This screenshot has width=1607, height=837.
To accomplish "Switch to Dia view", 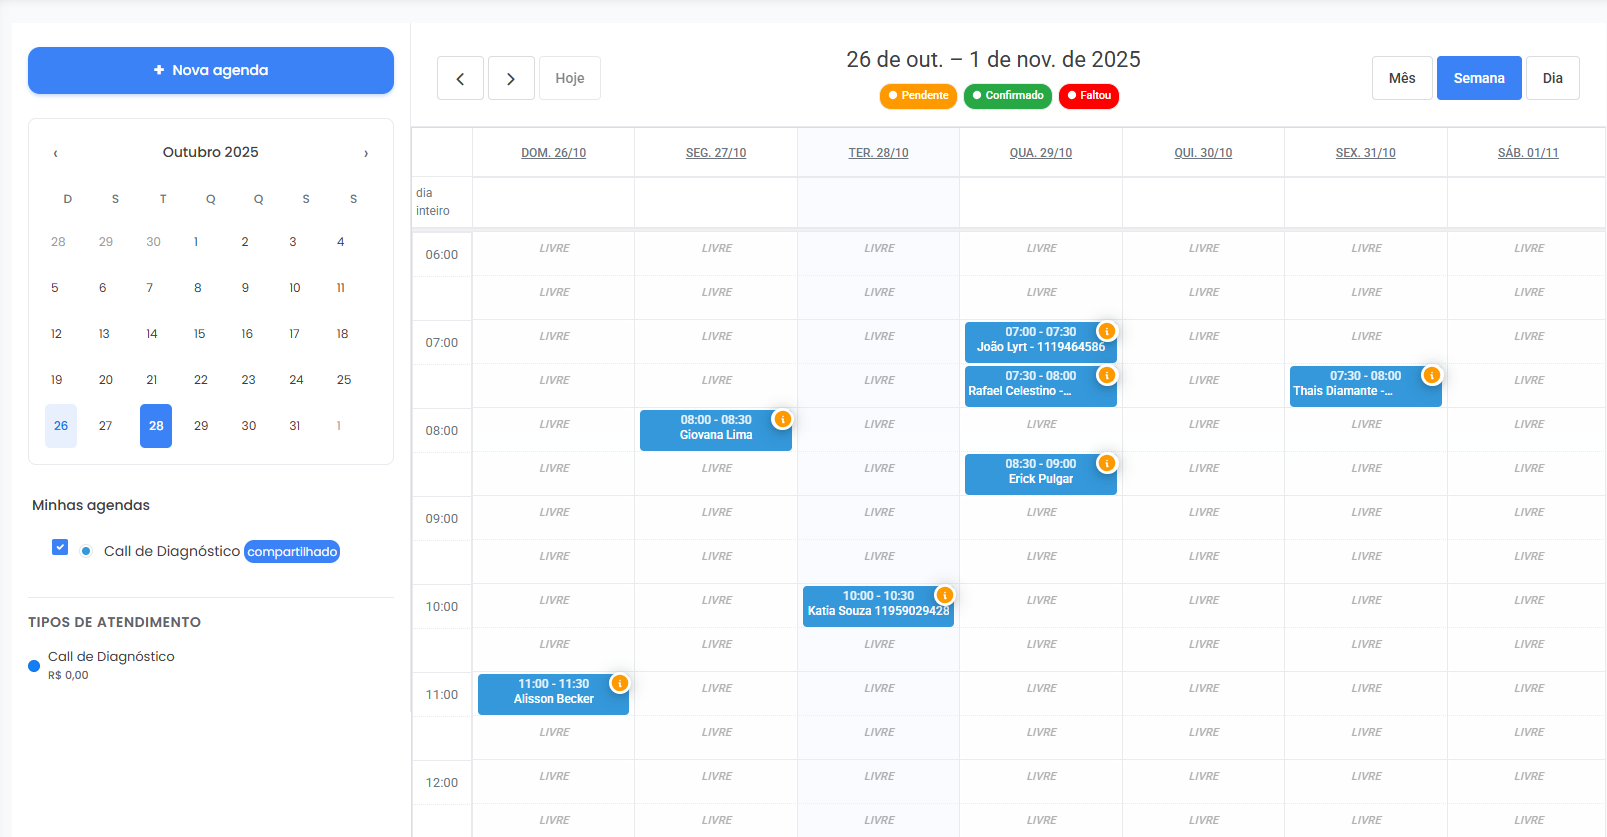I will (1553, 78).
